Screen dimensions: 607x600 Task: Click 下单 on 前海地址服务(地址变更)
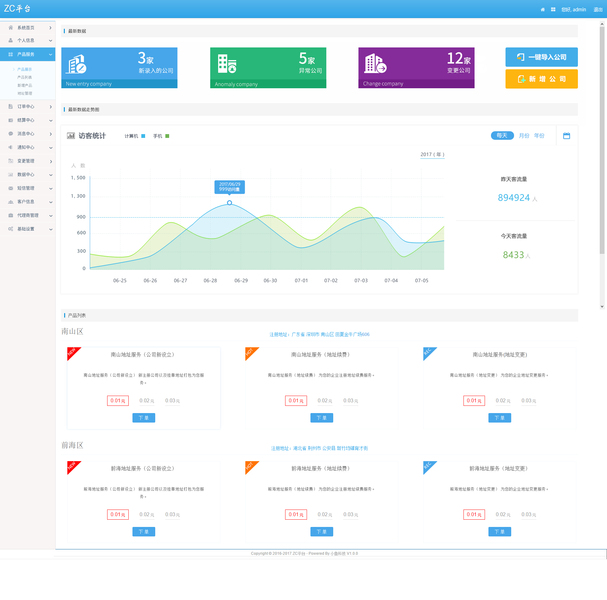click(x=499, y=531)
